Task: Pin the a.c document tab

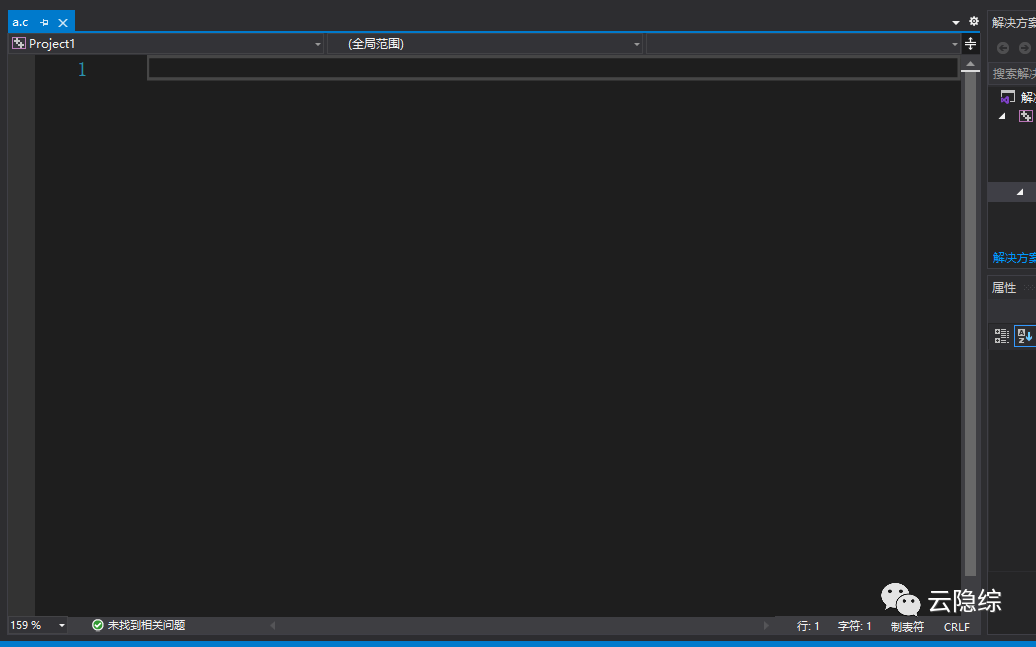Action: [44, 21]
